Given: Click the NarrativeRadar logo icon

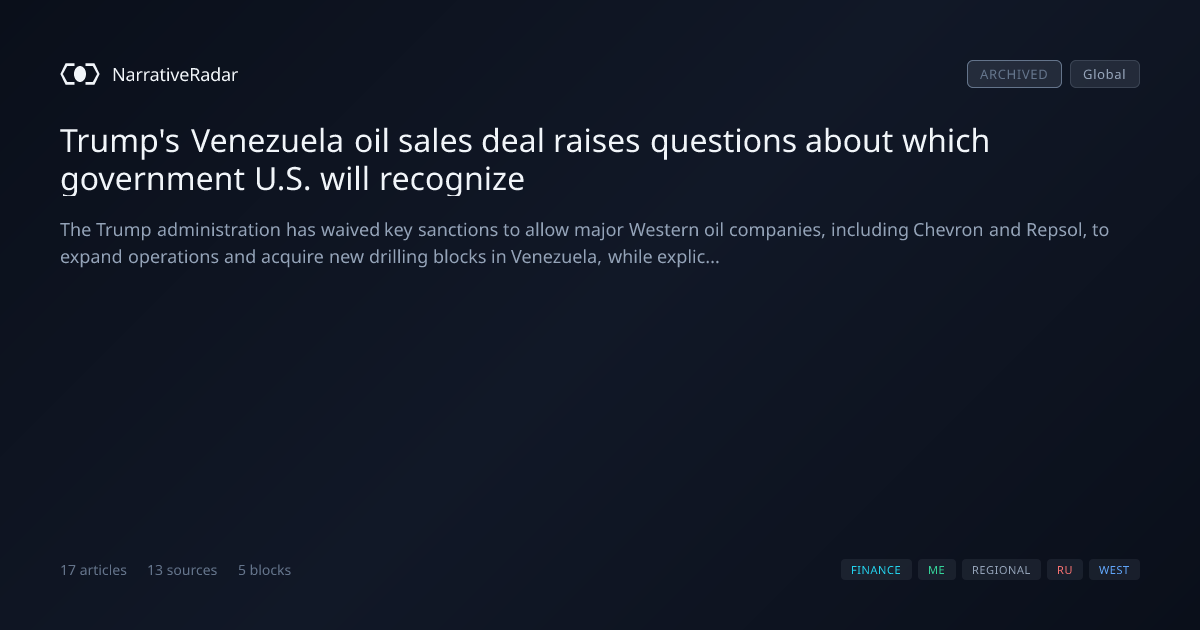Looking at the screenshot, I should point(80,74).
